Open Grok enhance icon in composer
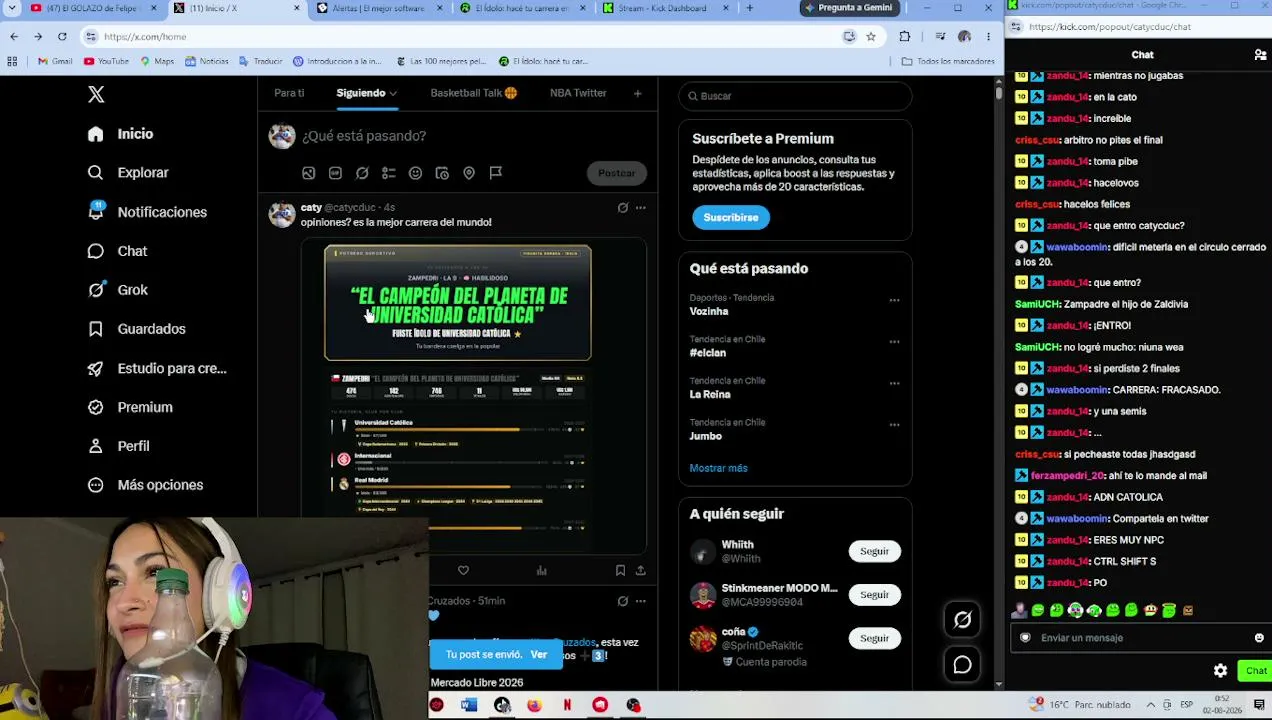The height and width of the screenshot is (720, 1272). pyautogui.click(x=362, y=173)
